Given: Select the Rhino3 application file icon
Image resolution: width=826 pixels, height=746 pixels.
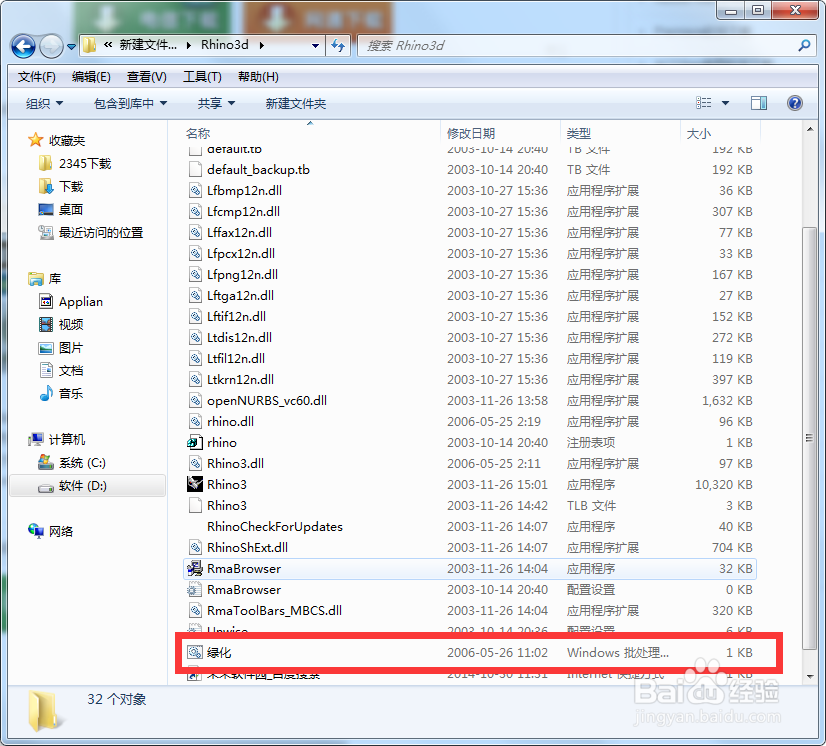Looking at the screenshot, I should click(x=195, y=484).
